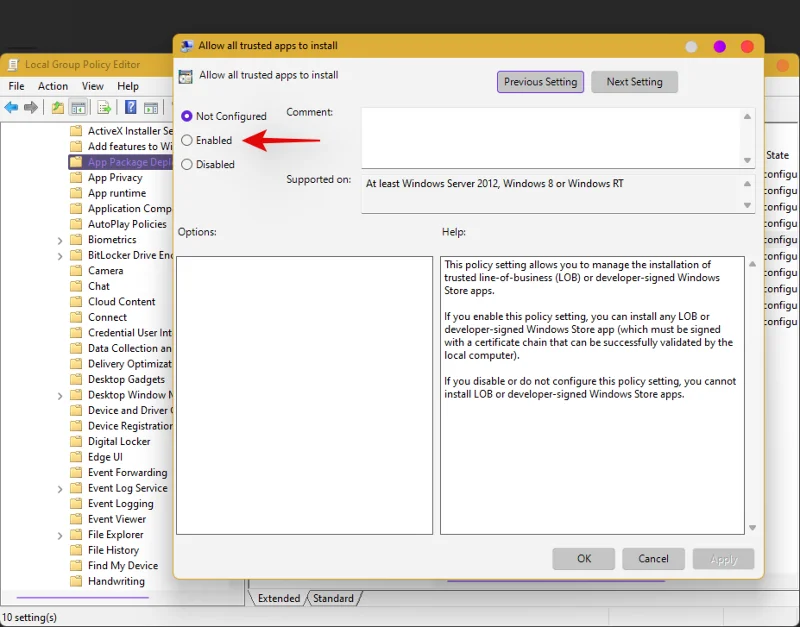Expand the Biometrics tree node
The height and width of the screenshot is (627, 800).
60,240
